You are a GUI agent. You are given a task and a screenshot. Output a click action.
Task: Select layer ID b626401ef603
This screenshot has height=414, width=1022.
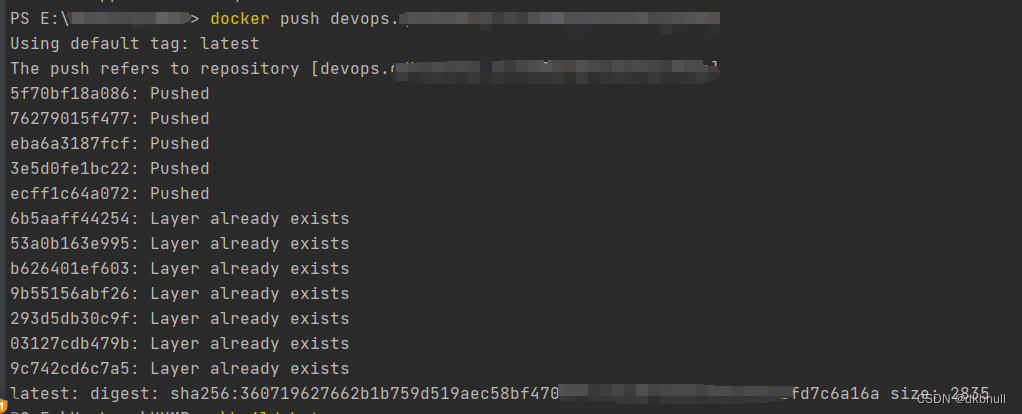(x=70, y=269)
